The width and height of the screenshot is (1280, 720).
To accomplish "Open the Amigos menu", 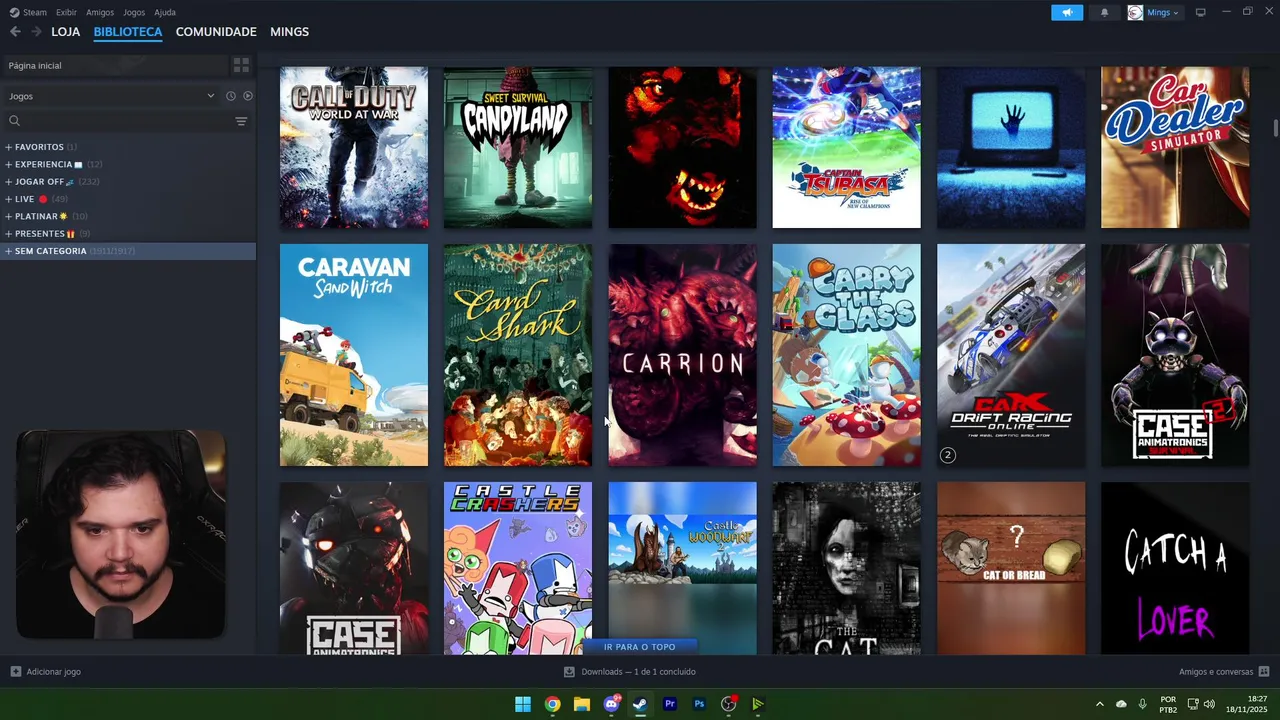I will click(100, 12).
